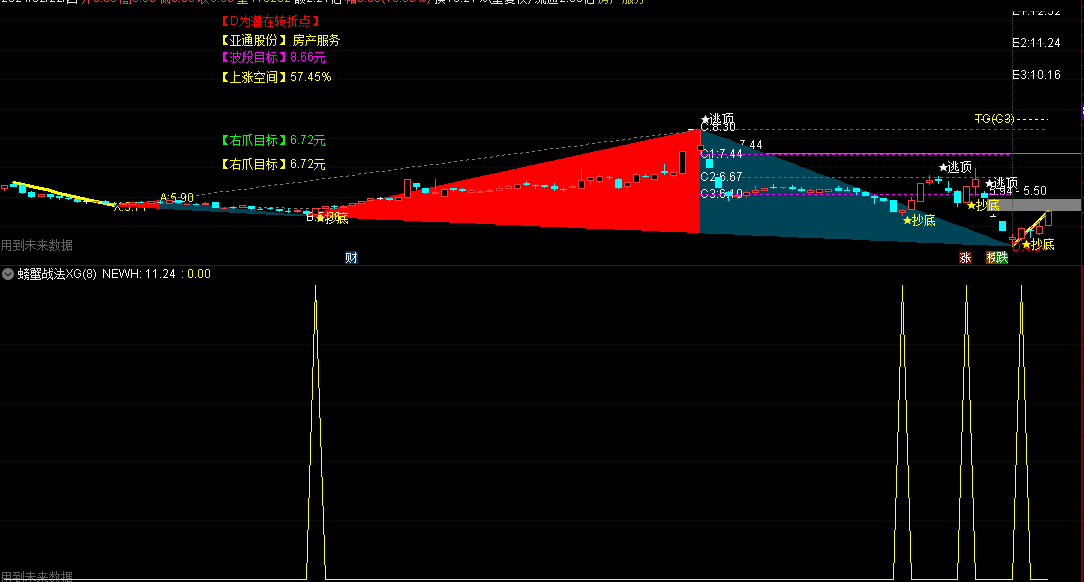Click the A:5.90 point label
Viewport: 1084px width, 582px height.
177,198
